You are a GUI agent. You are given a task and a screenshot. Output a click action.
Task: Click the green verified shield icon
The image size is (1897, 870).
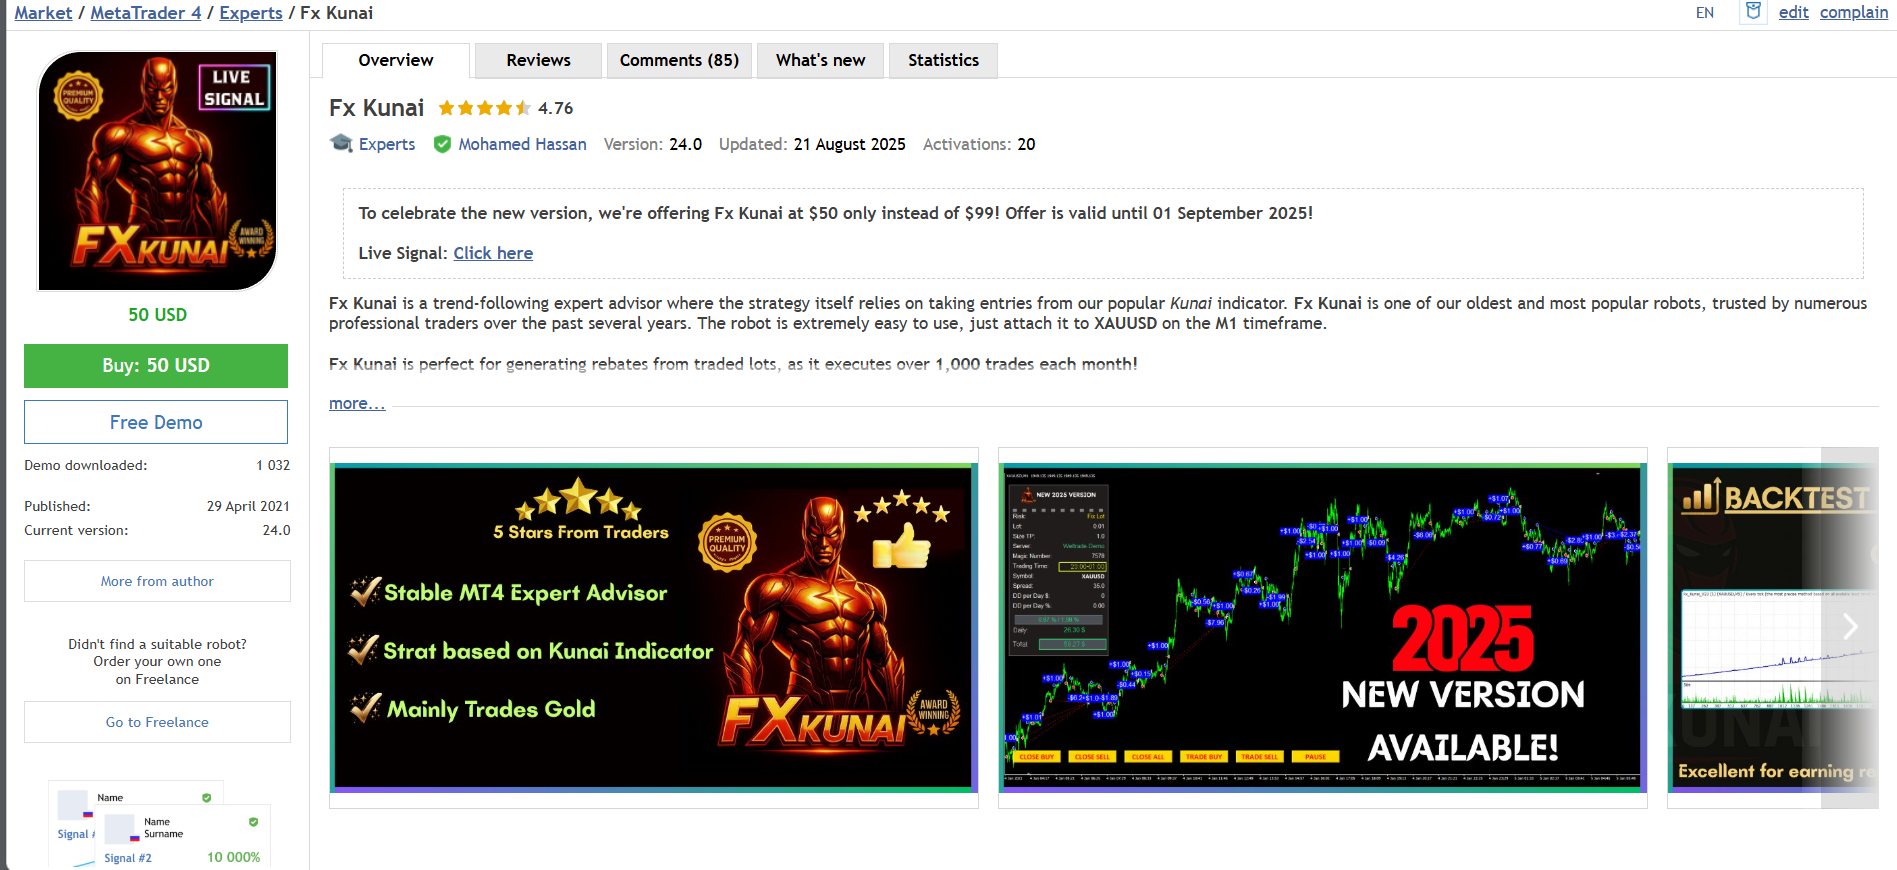pyautogui.click(x=442, y=144)
